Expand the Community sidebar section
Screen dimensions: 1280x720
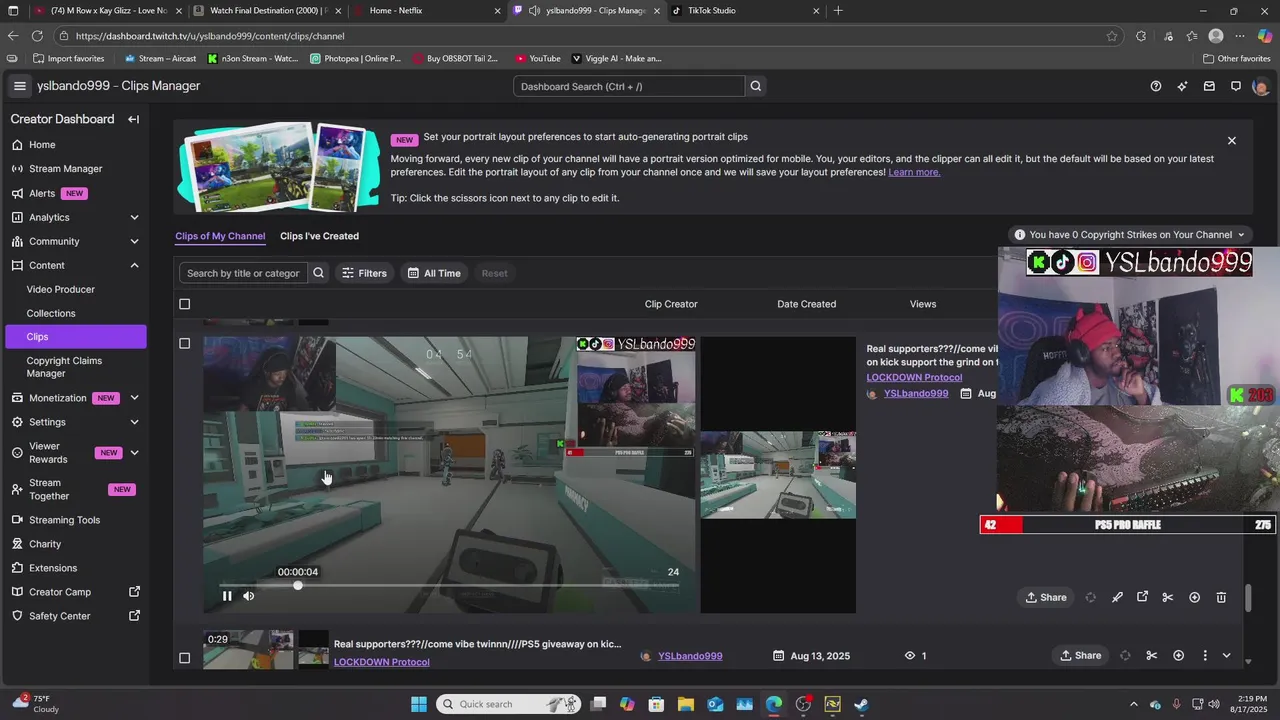click(134, 241)
